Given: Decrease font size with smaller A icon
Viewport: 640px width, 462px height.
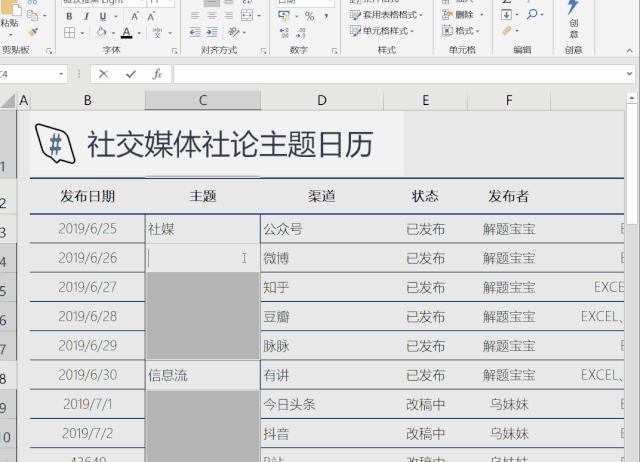Looking at the screenshot, I should [x=151, y=16].
